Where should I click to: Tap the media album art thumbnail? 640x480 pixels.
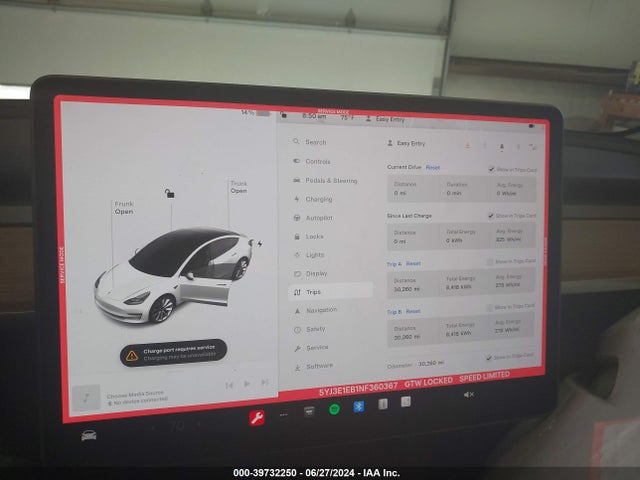[x=86, y=398]
